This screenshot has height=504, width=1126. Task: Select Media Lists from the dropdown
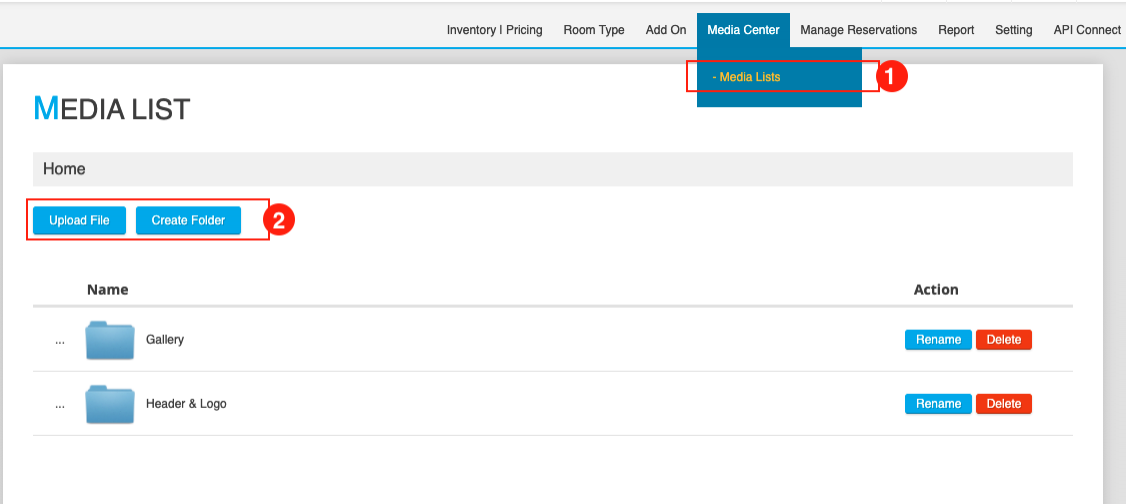pos(747,77)
